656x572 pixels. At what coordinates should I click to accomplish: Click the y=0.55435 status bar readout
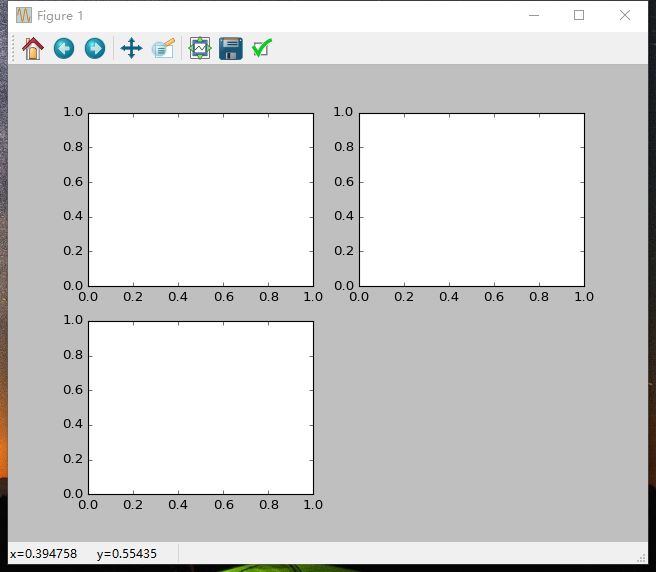(x=127, y=554)
